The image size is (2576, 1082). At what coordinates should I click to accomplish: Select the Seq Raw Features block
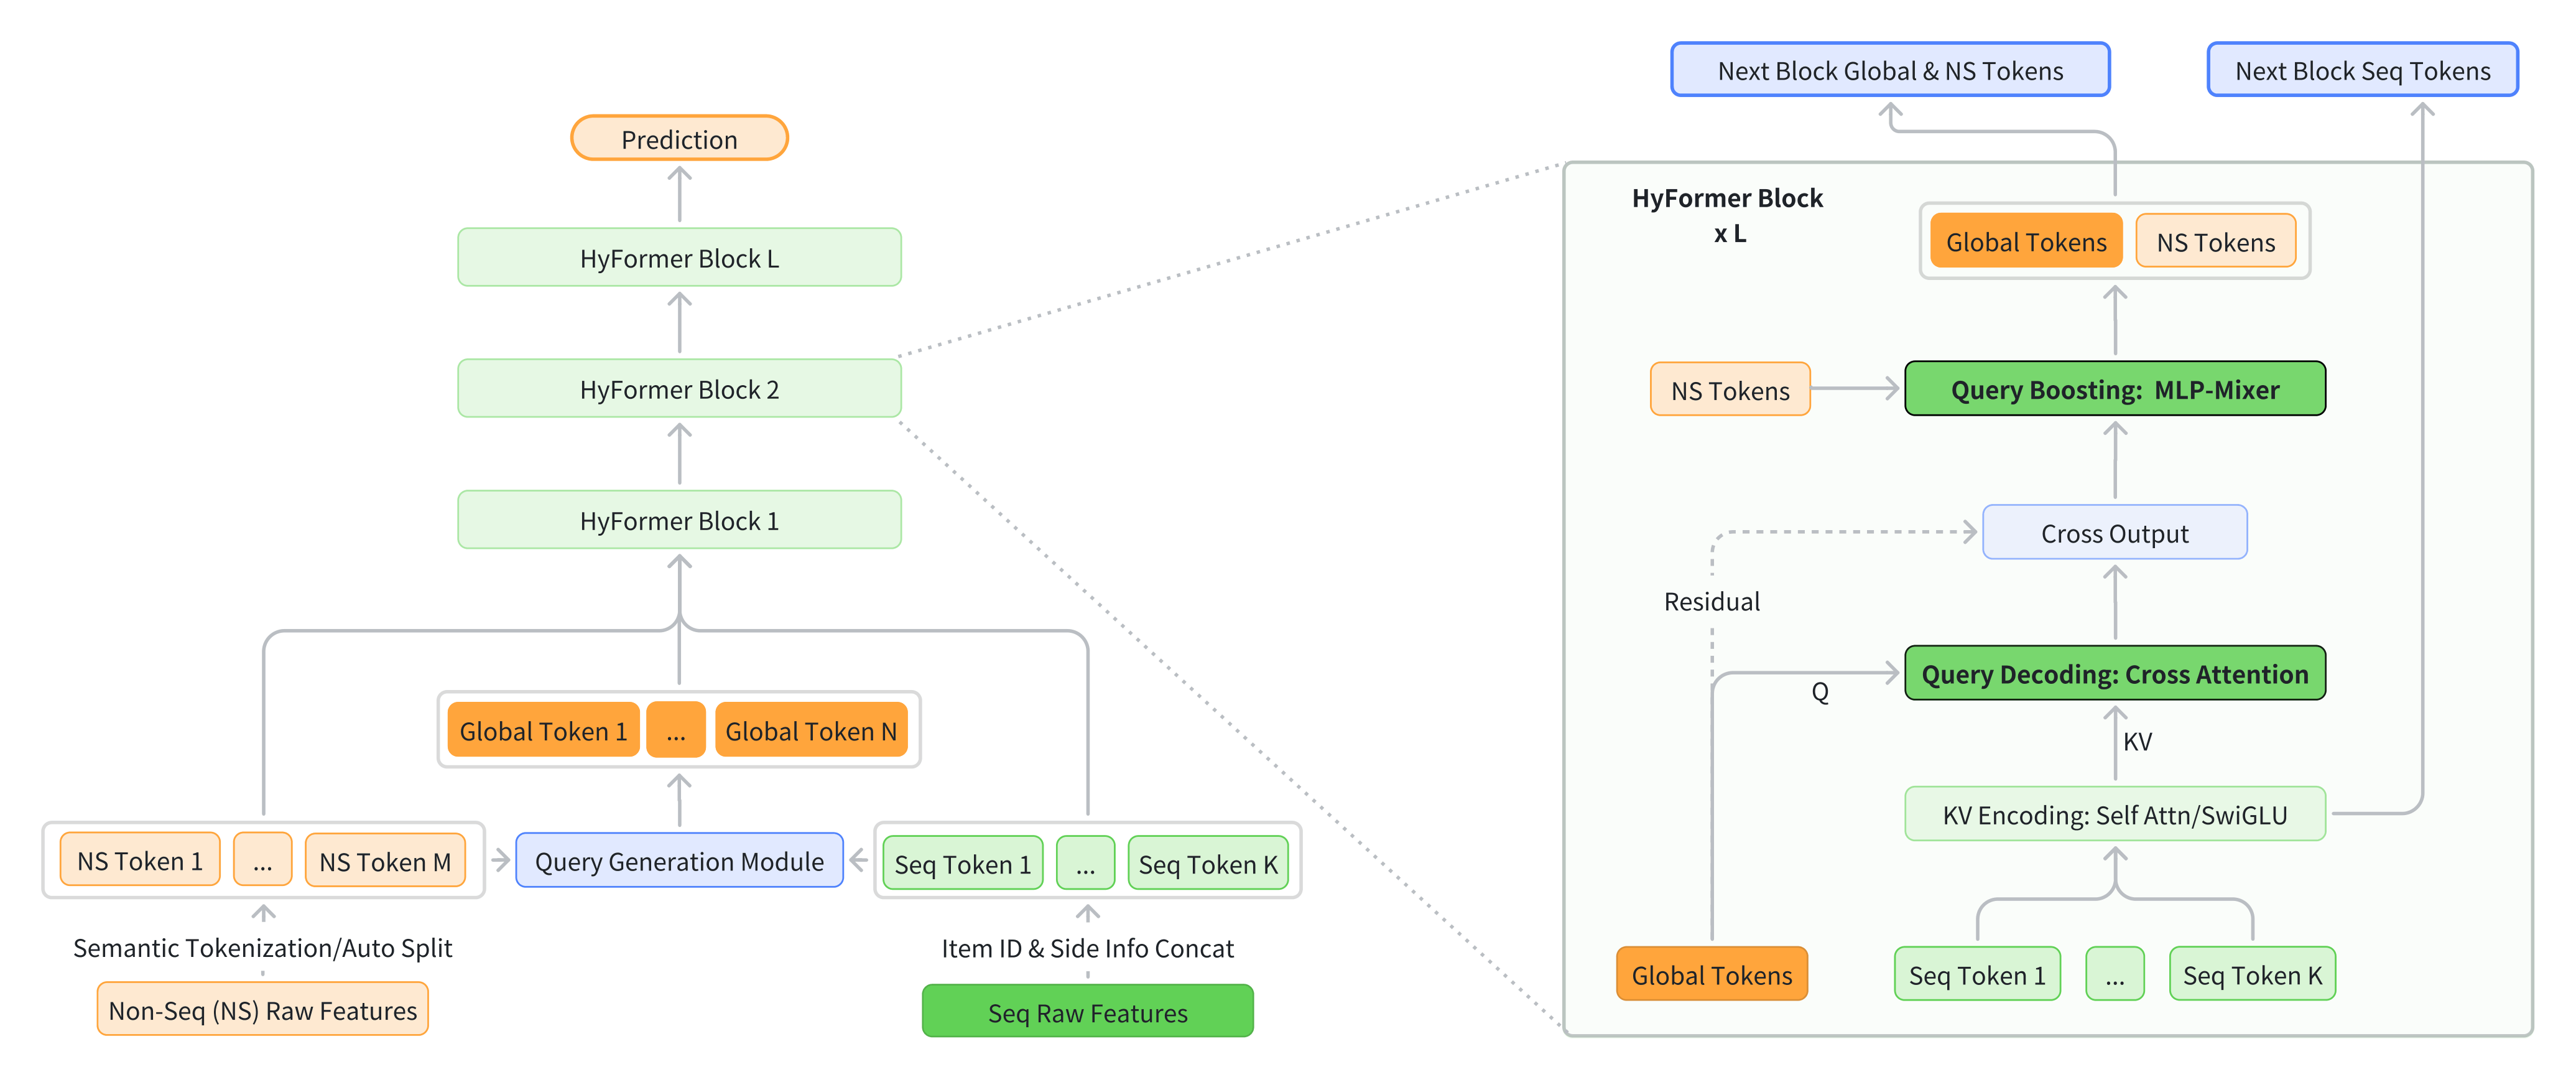1087,1012
